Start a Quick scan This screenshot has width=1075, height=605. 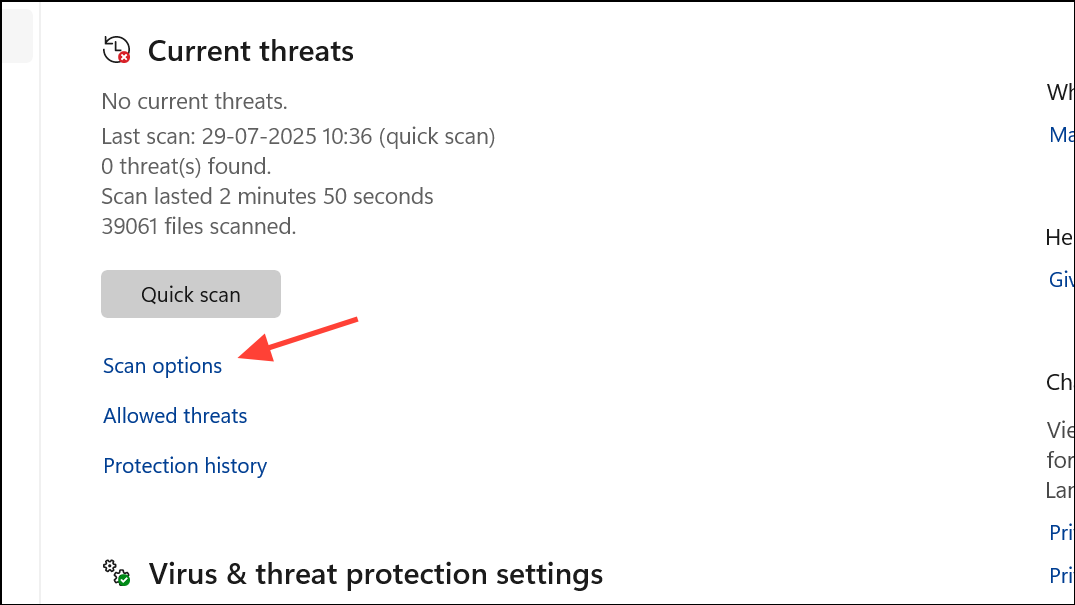coord(190,294)
